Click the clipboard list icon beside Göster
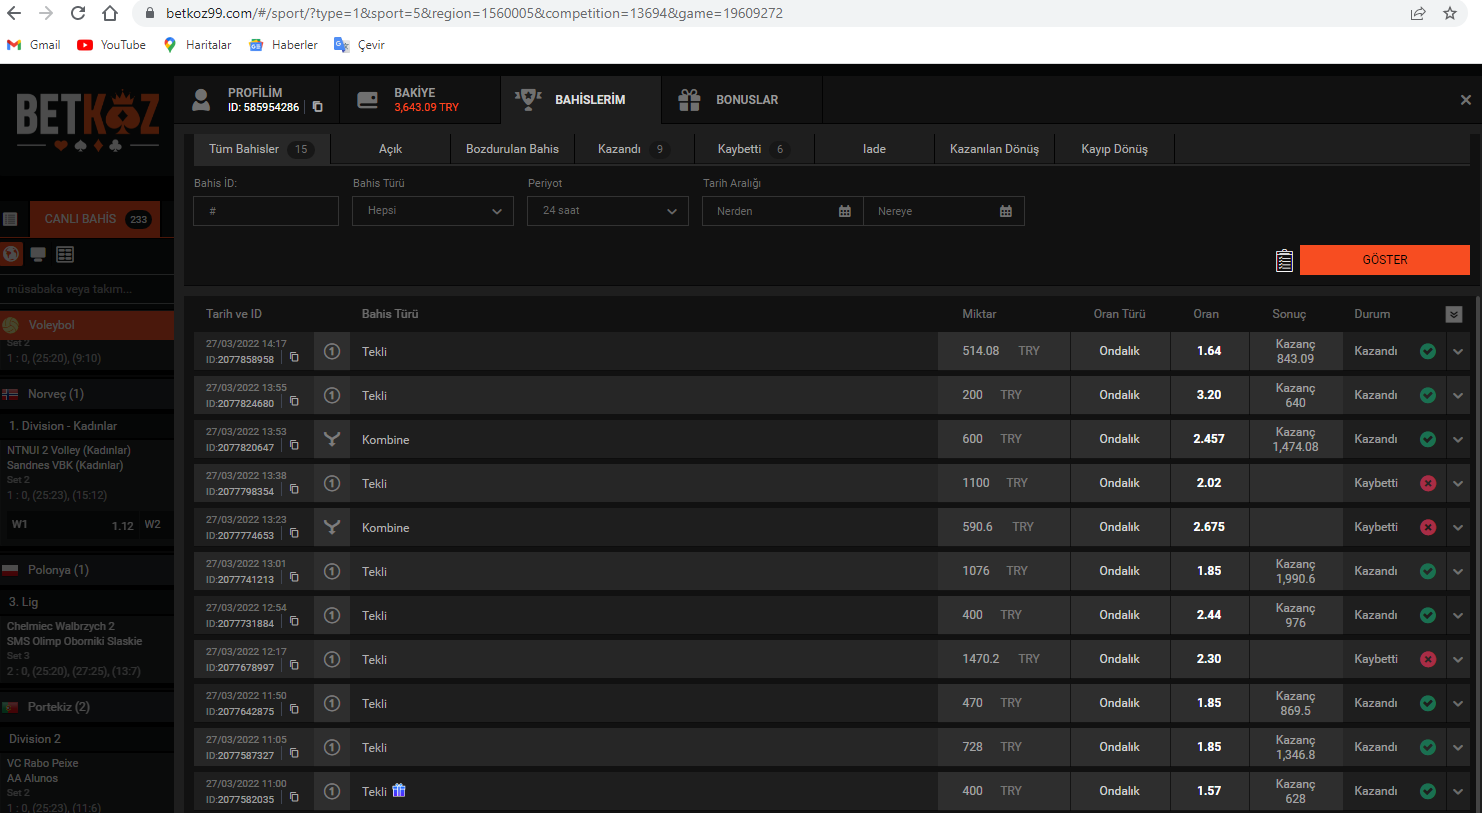 coord(1284,260)
